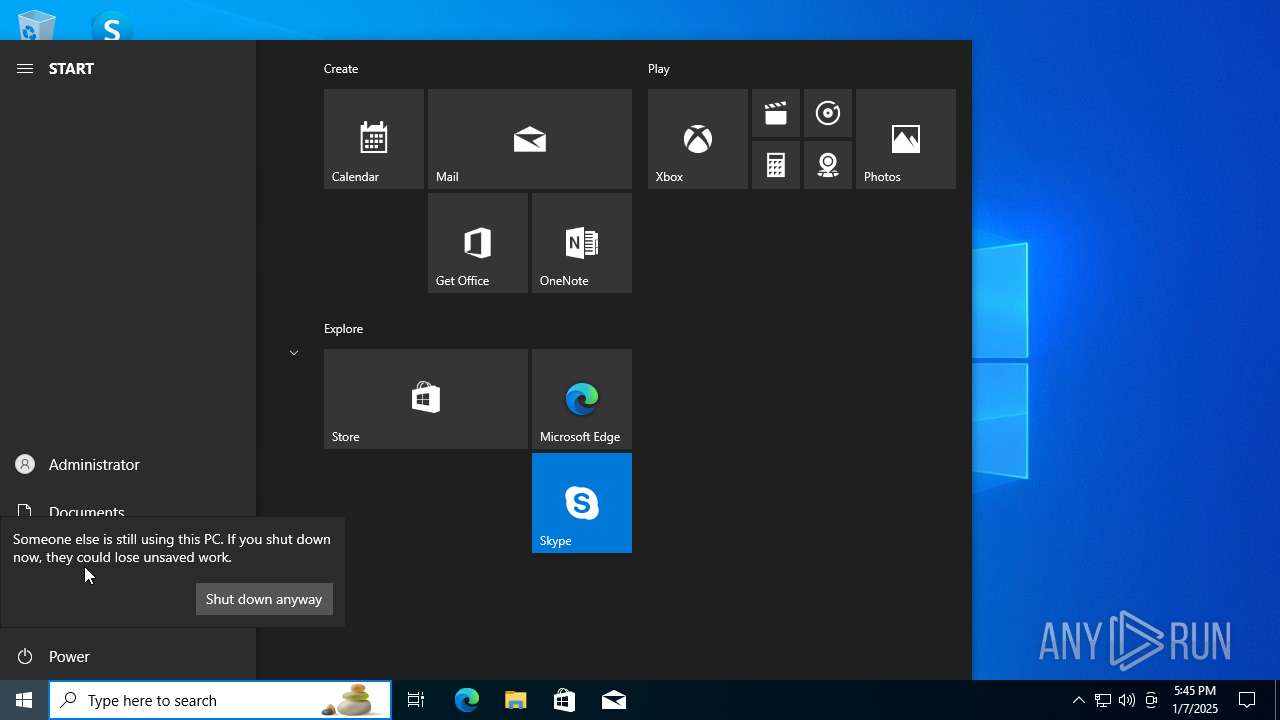Show hidden system tray icons
1280x720 pixels.
point(1078,700)
